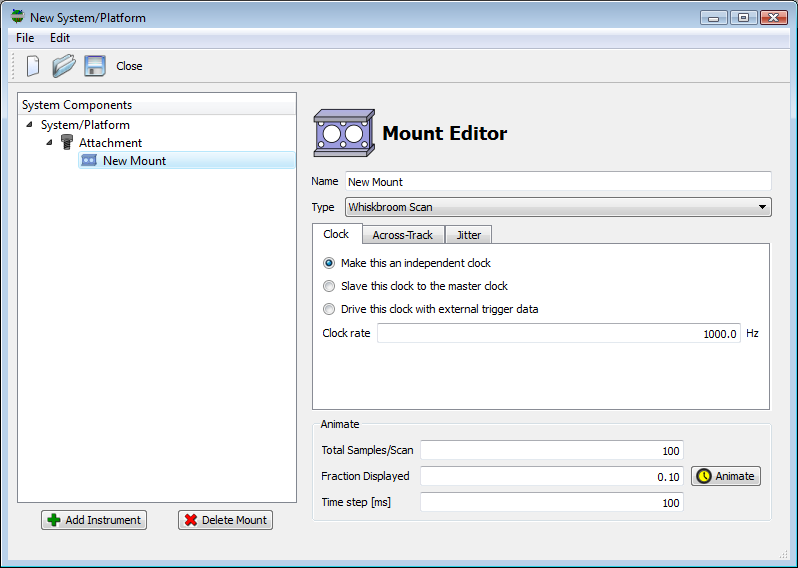Click the application icon in title bar
Viewport: 798px width, 568px height.
17,17
